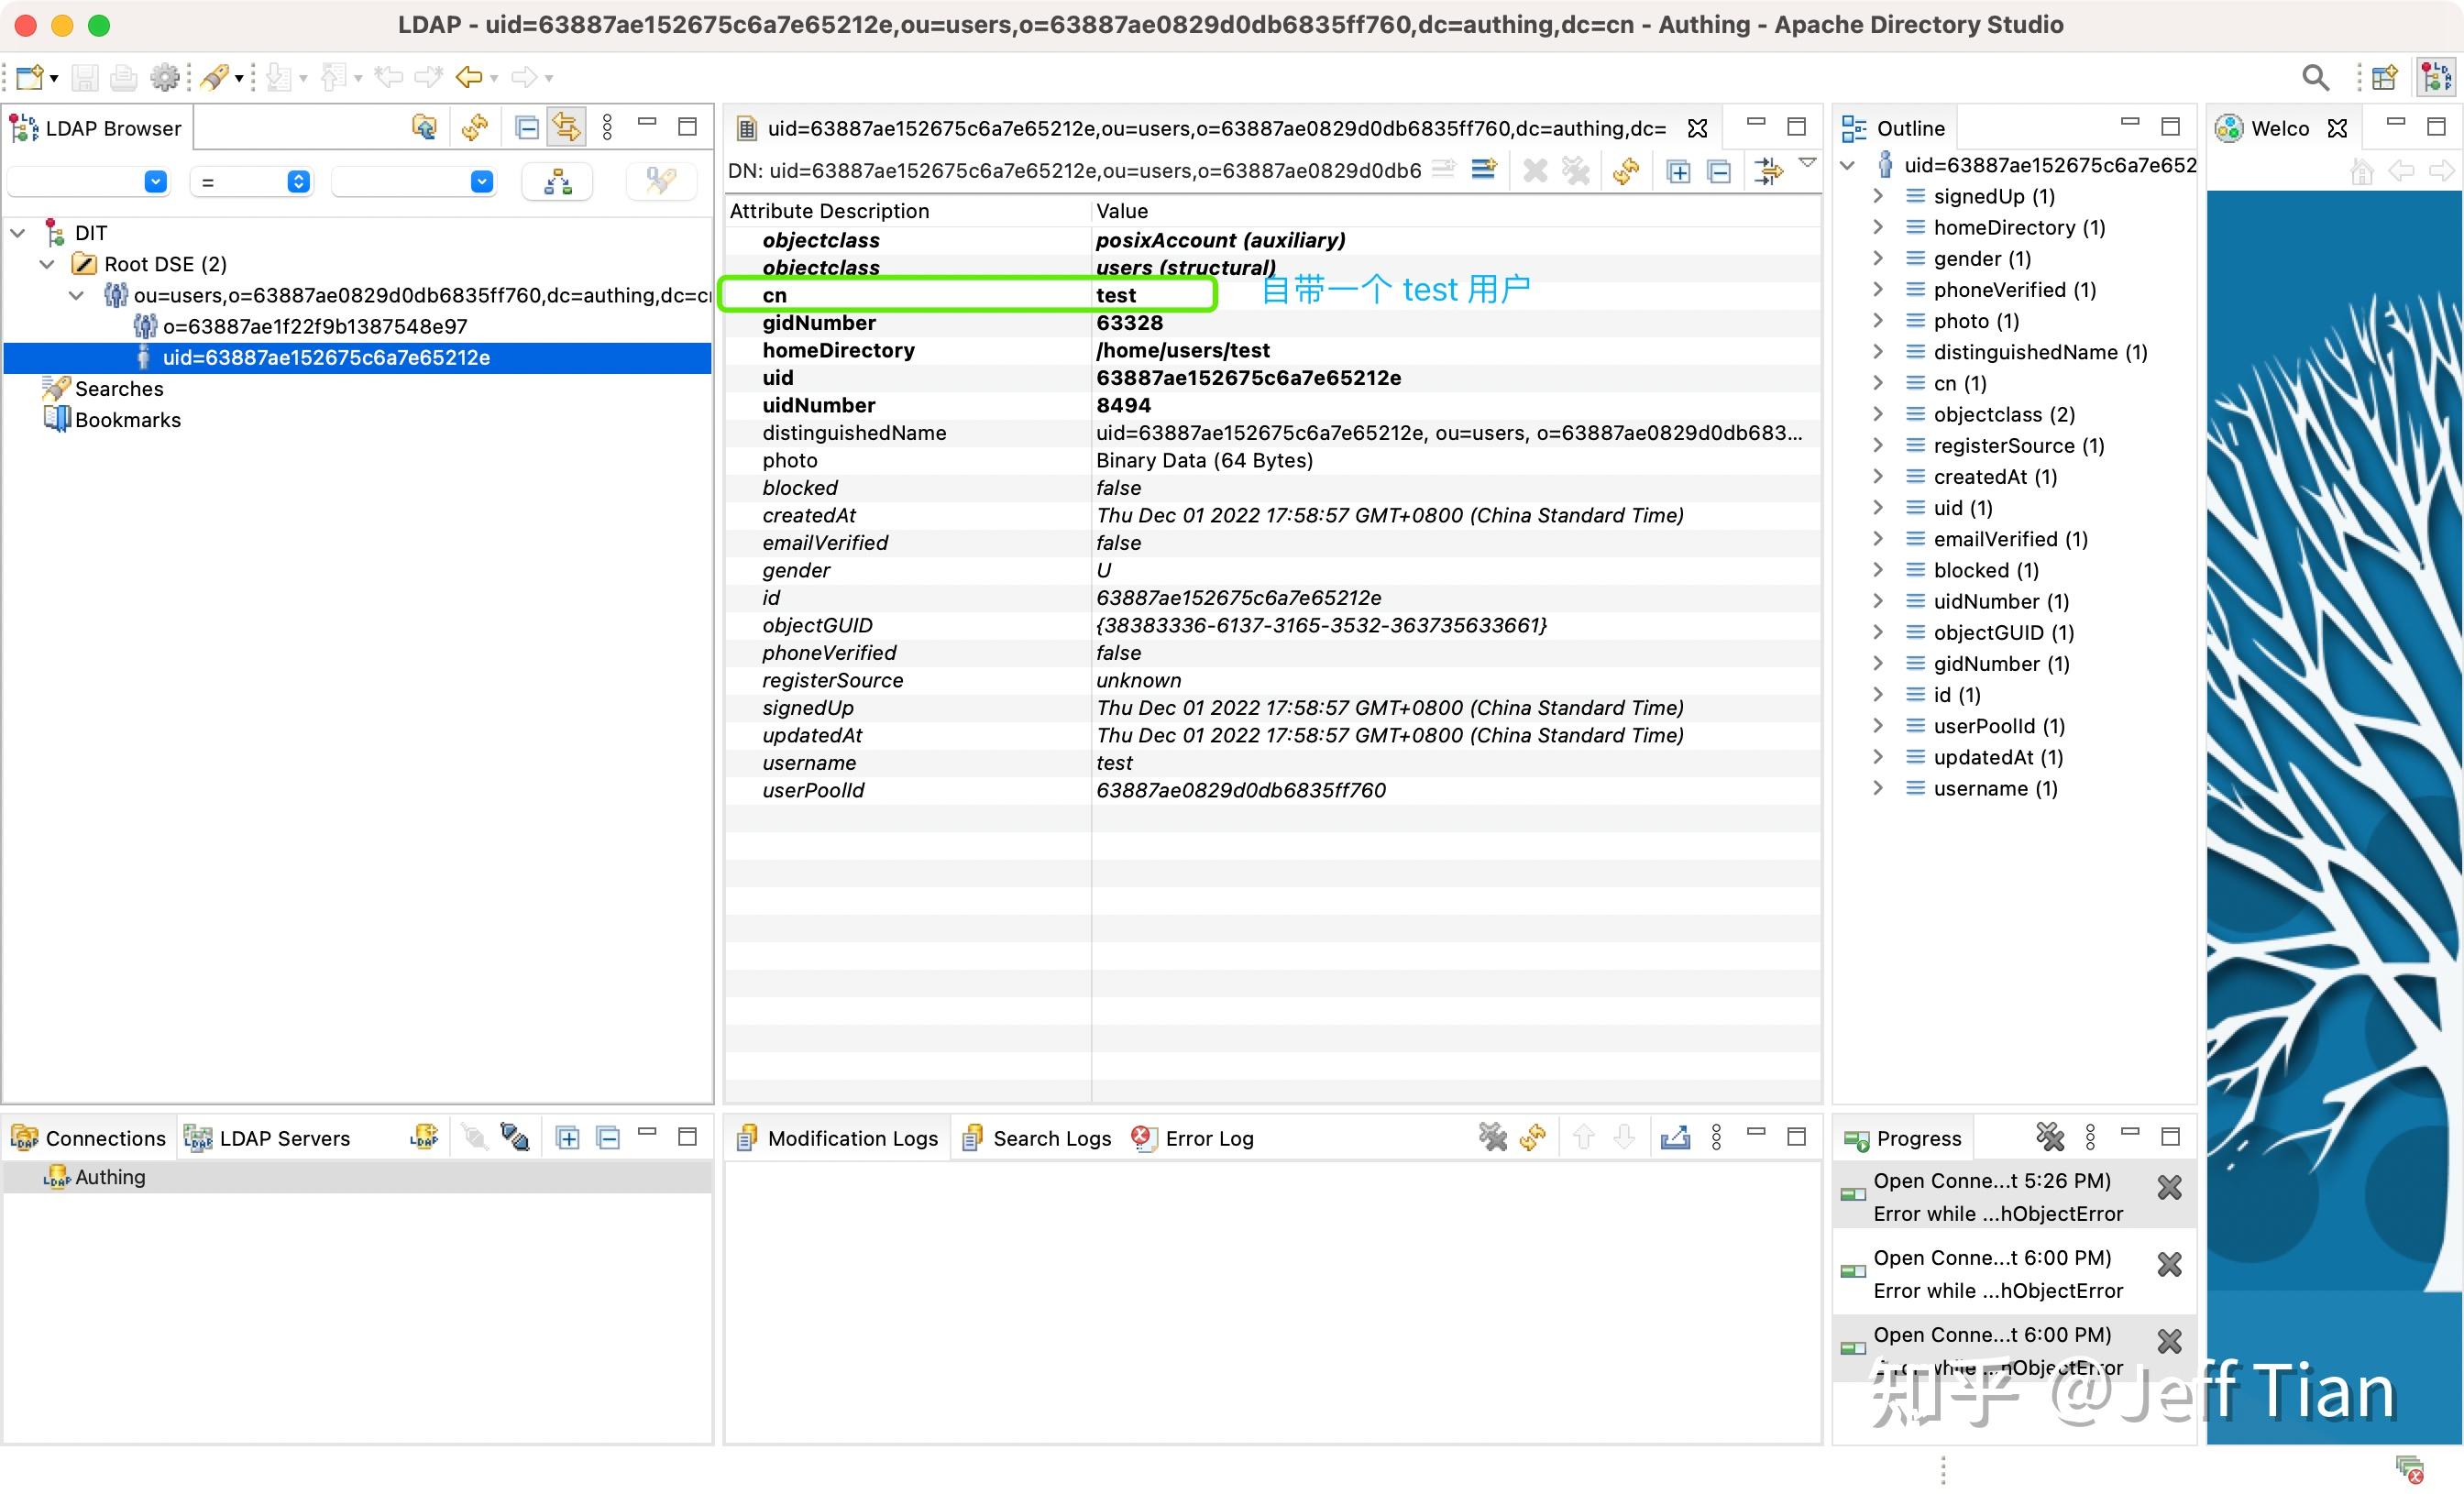
Task: Open the equals operator dropdown in quick search
Action: point(298,181)
